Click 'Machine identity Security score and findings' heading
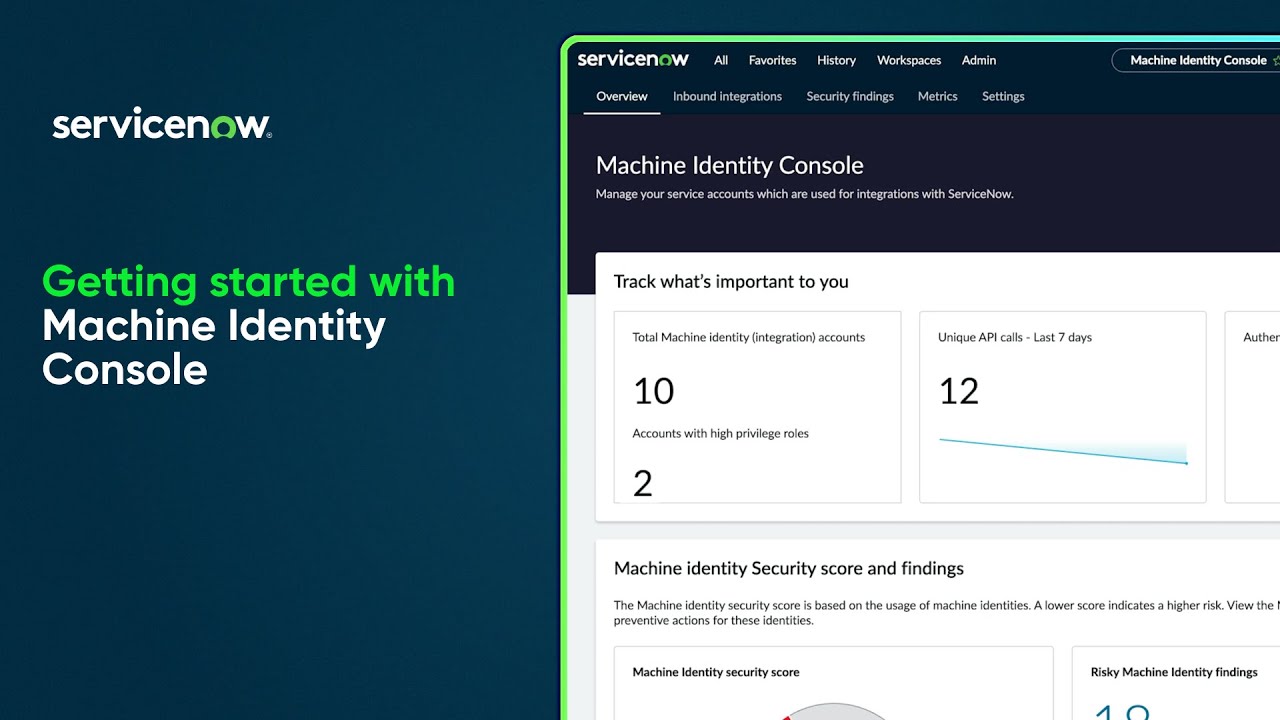1280x720 pixels. (789, 568)
